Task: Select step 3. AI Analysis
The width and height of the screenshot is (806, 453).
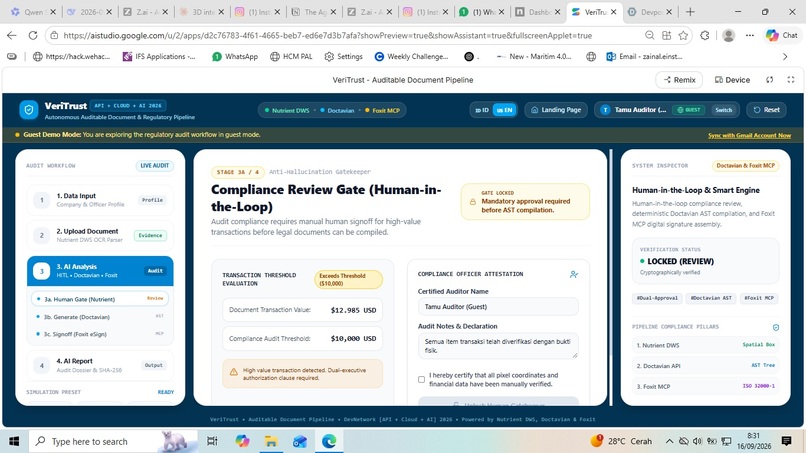Action: [x=100, y=271]
